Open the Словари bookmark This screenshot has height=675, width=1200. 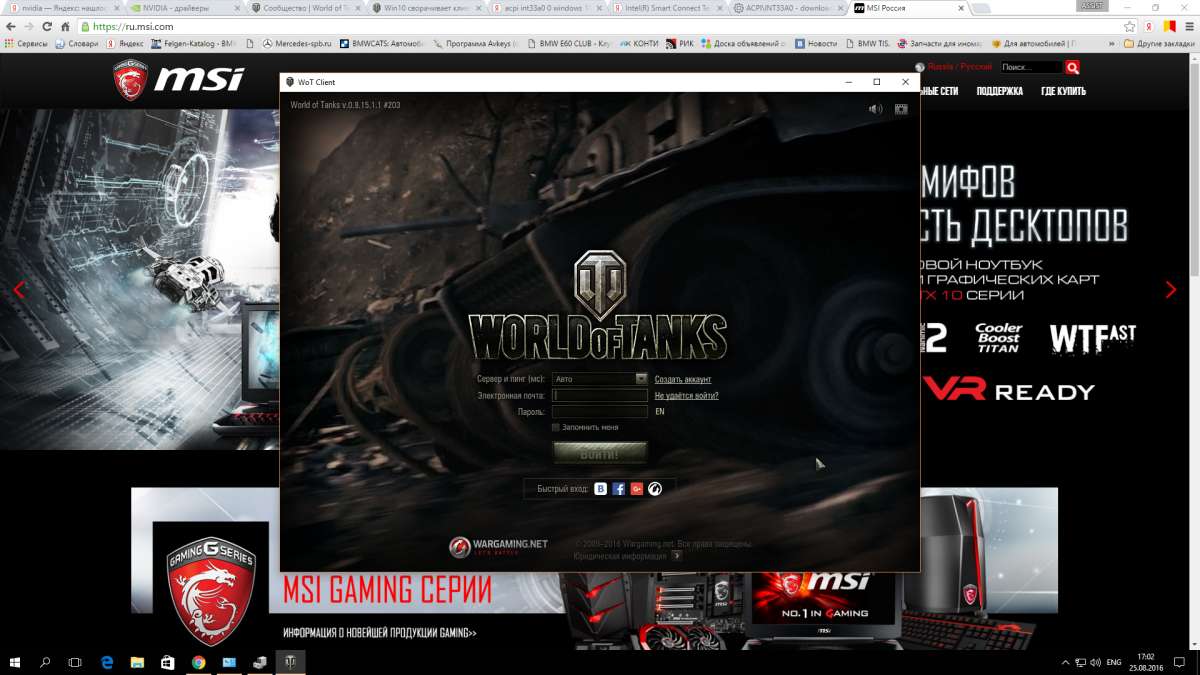point(76,44)
